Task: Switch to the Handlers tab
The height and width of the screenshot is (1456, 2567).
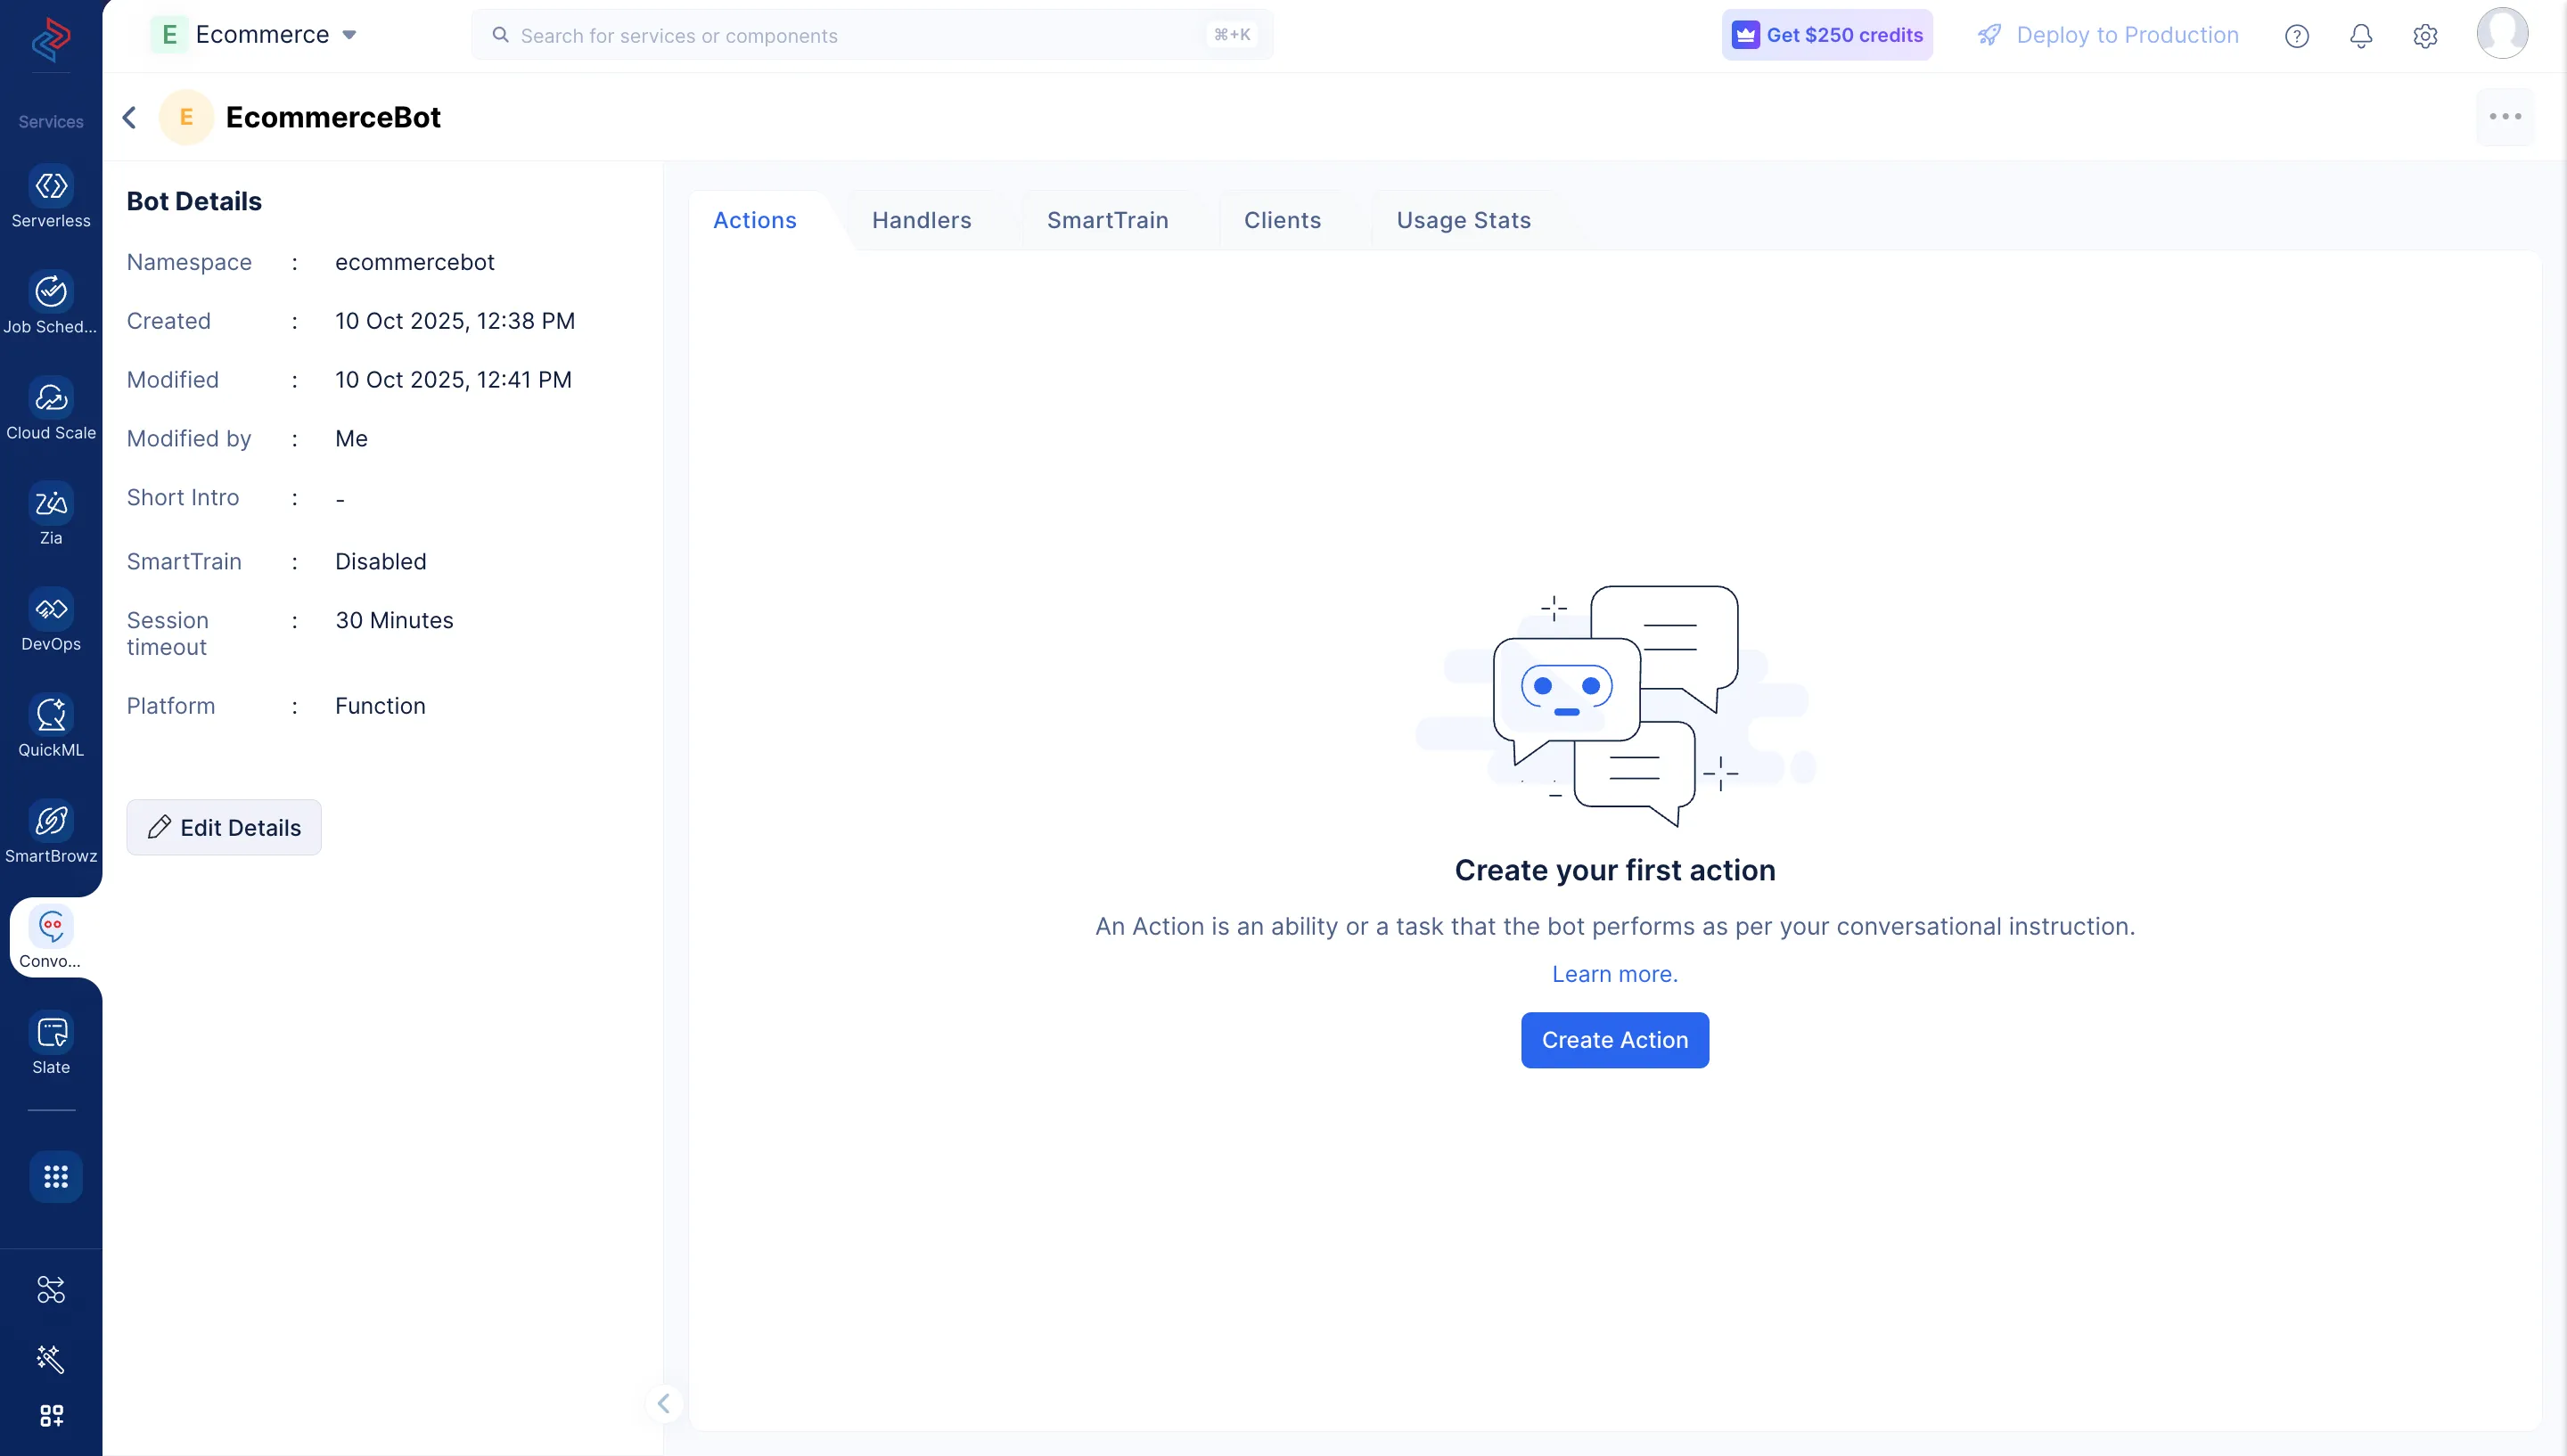Action: pos(921,220)
